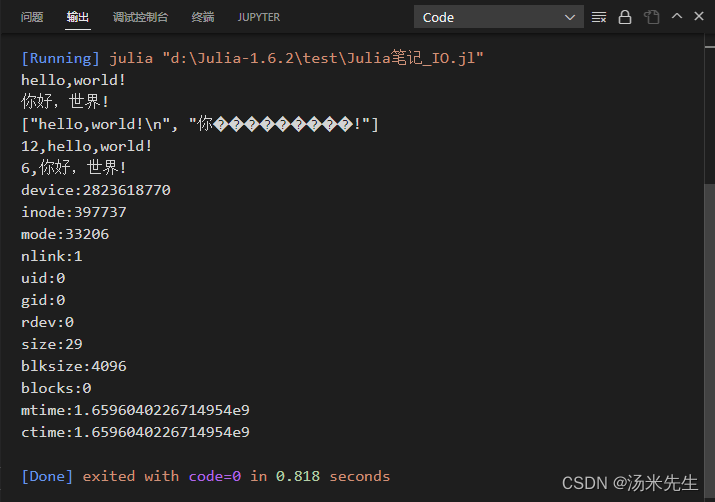The width and height of the screenshot is (715, 502).
Task: Click the mode:33206 line
Action: point(65,234)
